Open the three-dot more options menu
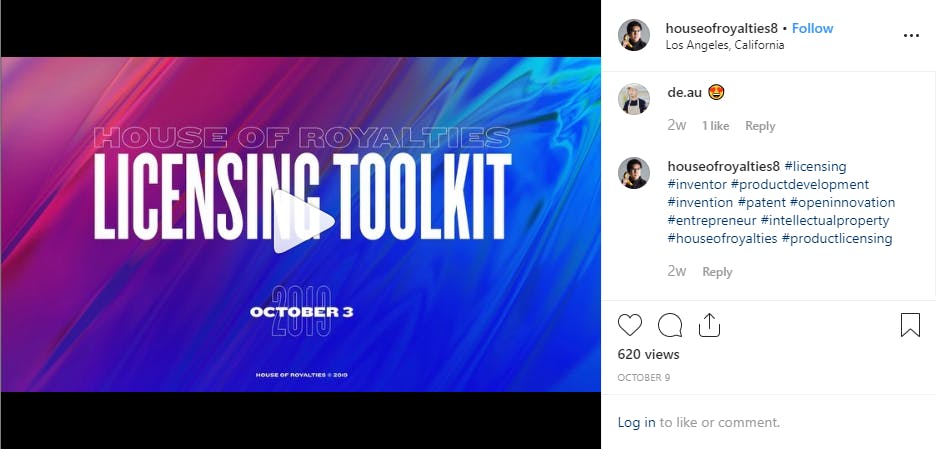The height and width of the screenshot is (449, 936). click(912, 36)
